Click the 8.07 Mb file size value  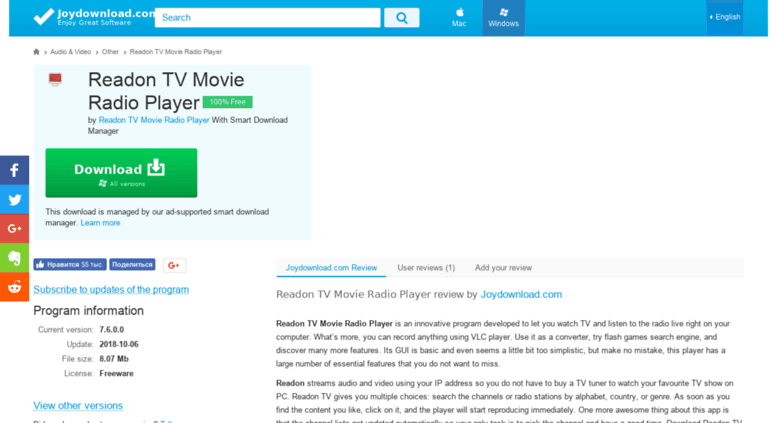coord(114,359)
